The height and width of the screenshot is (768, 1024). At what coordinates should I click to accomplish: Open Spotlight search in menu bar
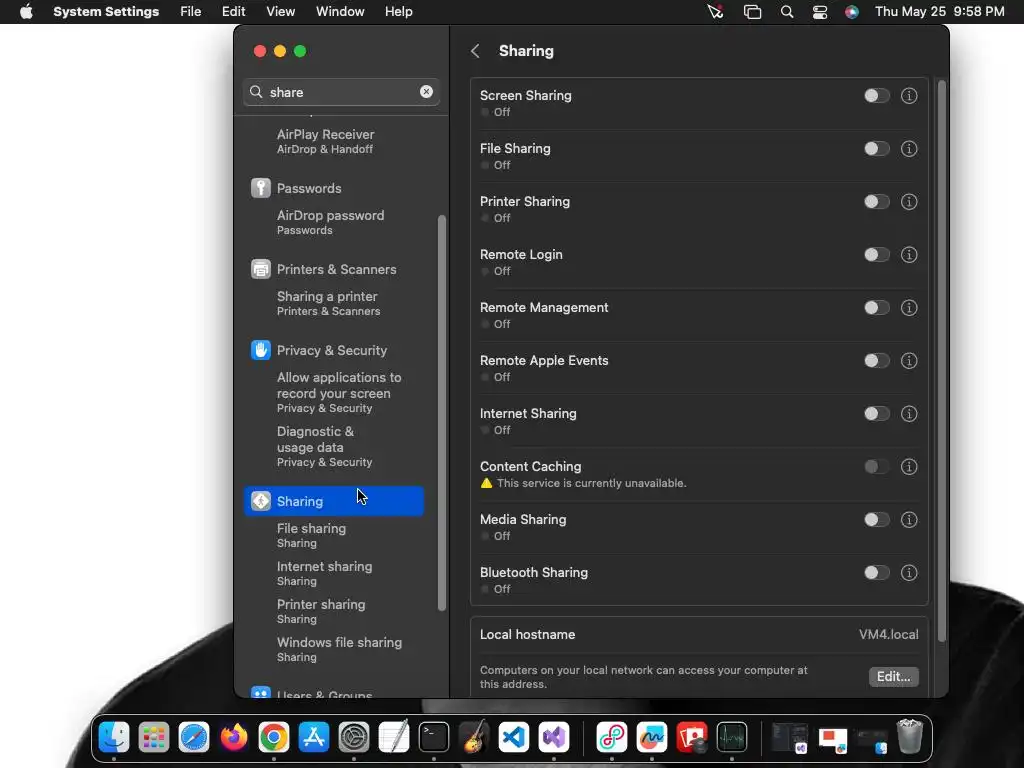pyautogui.click(x=787, y=12)
